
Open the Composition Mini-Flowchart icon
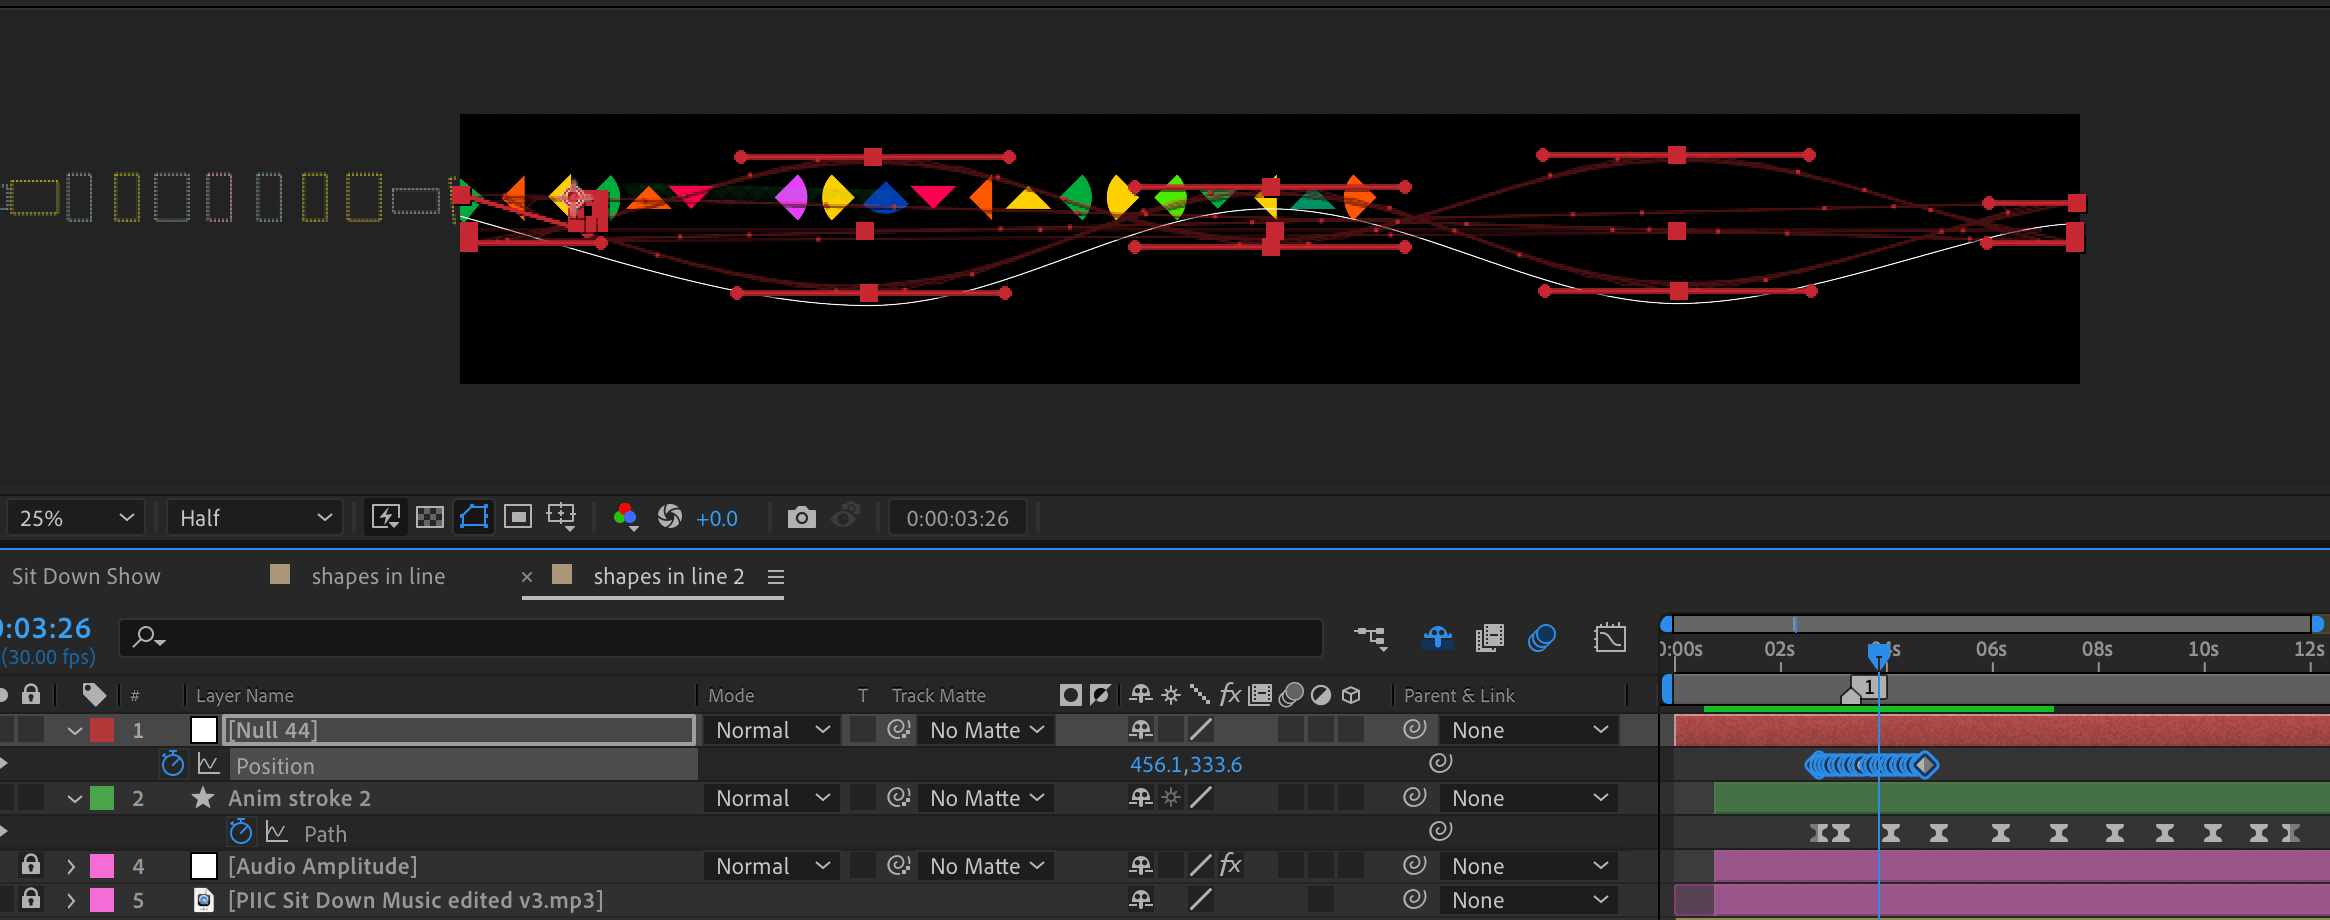[1372, 638]
